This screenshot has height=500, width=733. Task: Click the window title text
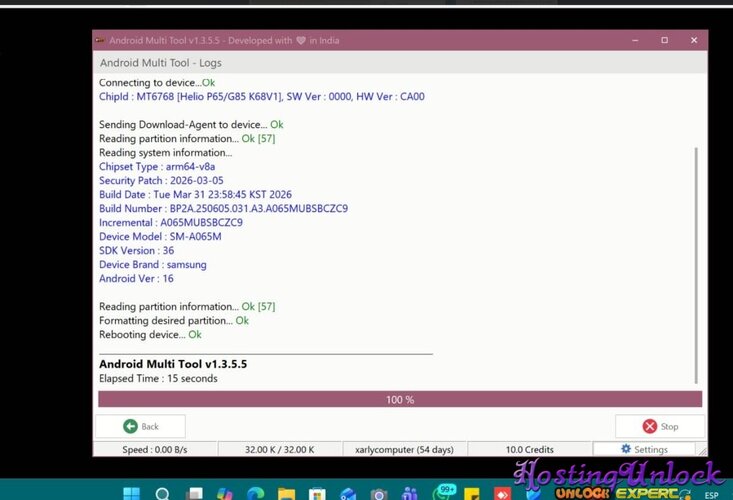pyautogui.click(x=224, y=41)
